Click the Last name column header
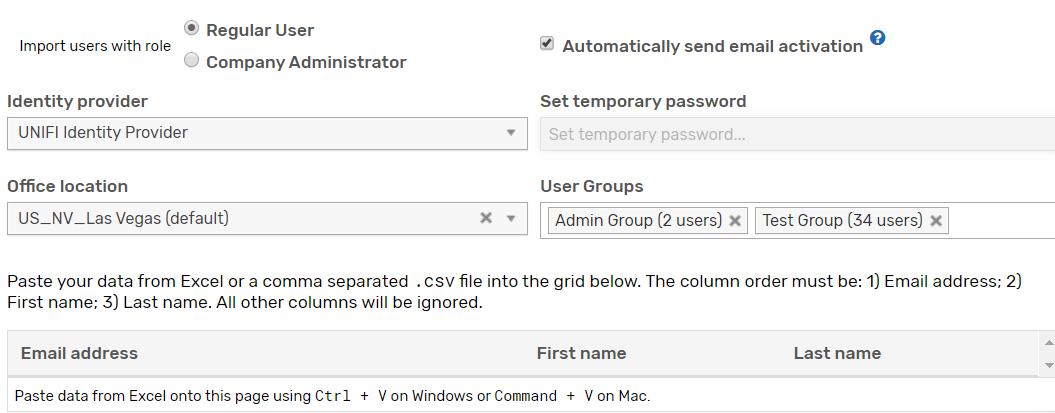Viewport: 1055px width, 413px height. (x=837, y=353)
